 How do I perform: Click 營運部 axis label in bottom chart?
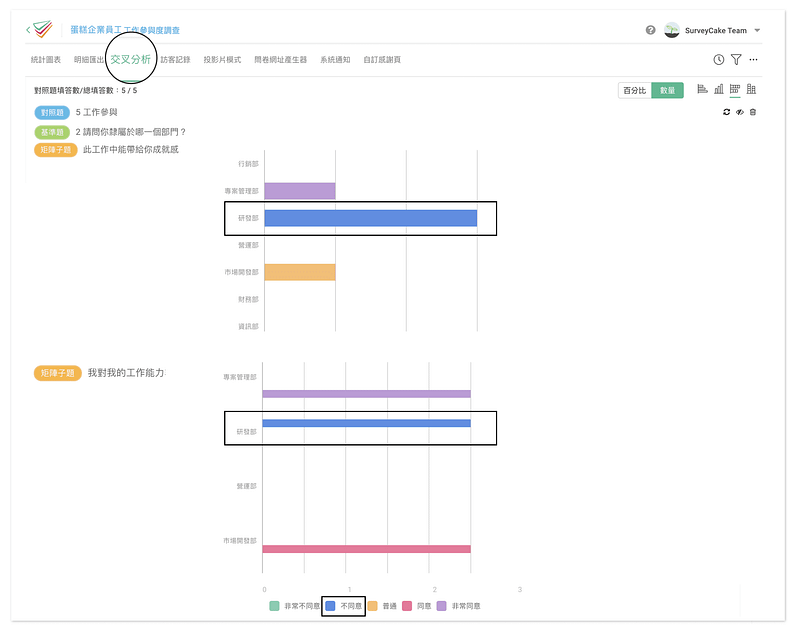click(x=246, y=486)
